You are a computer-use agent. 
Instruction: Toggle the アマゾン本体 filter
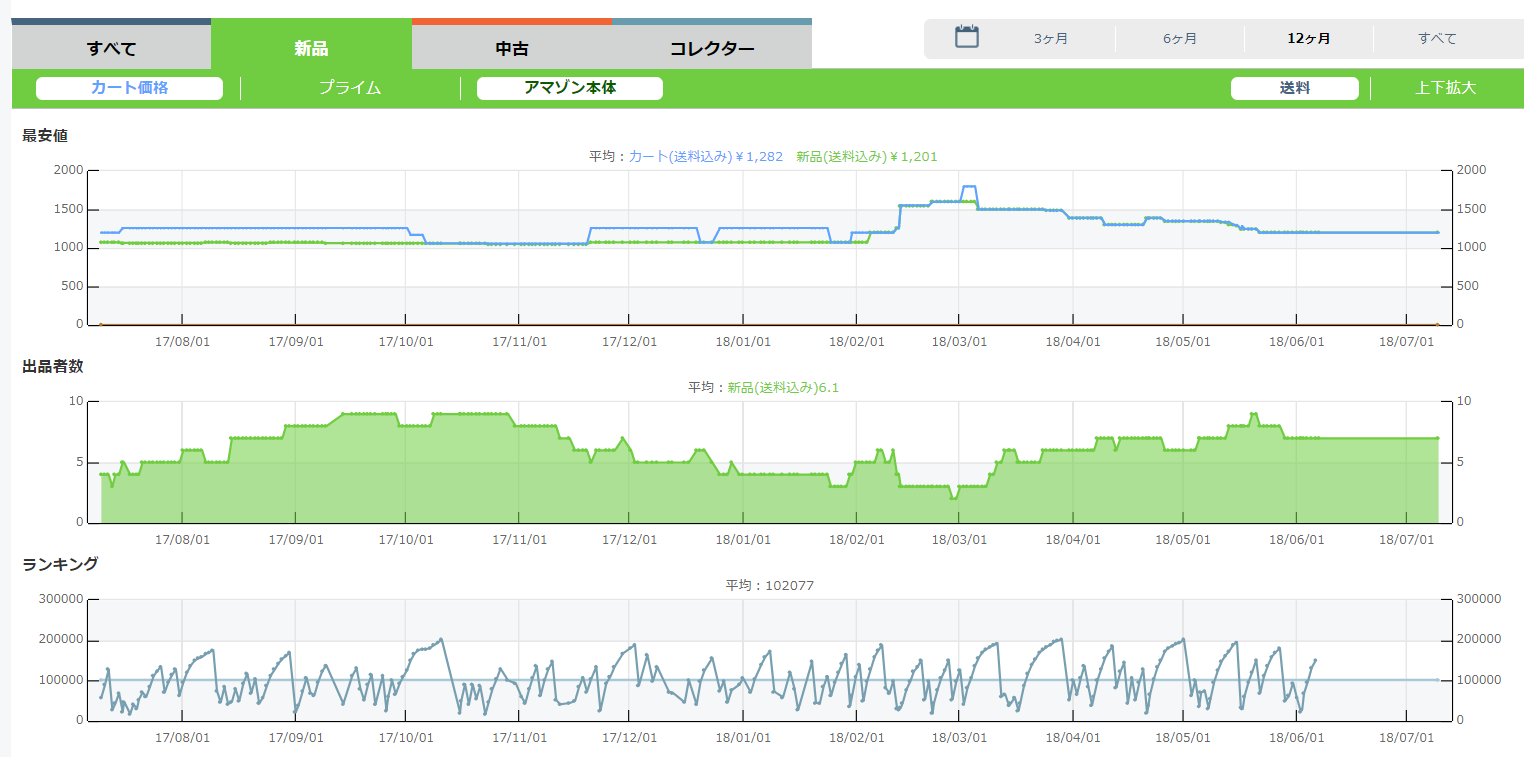pyautogui.click(x=570, y=88)
